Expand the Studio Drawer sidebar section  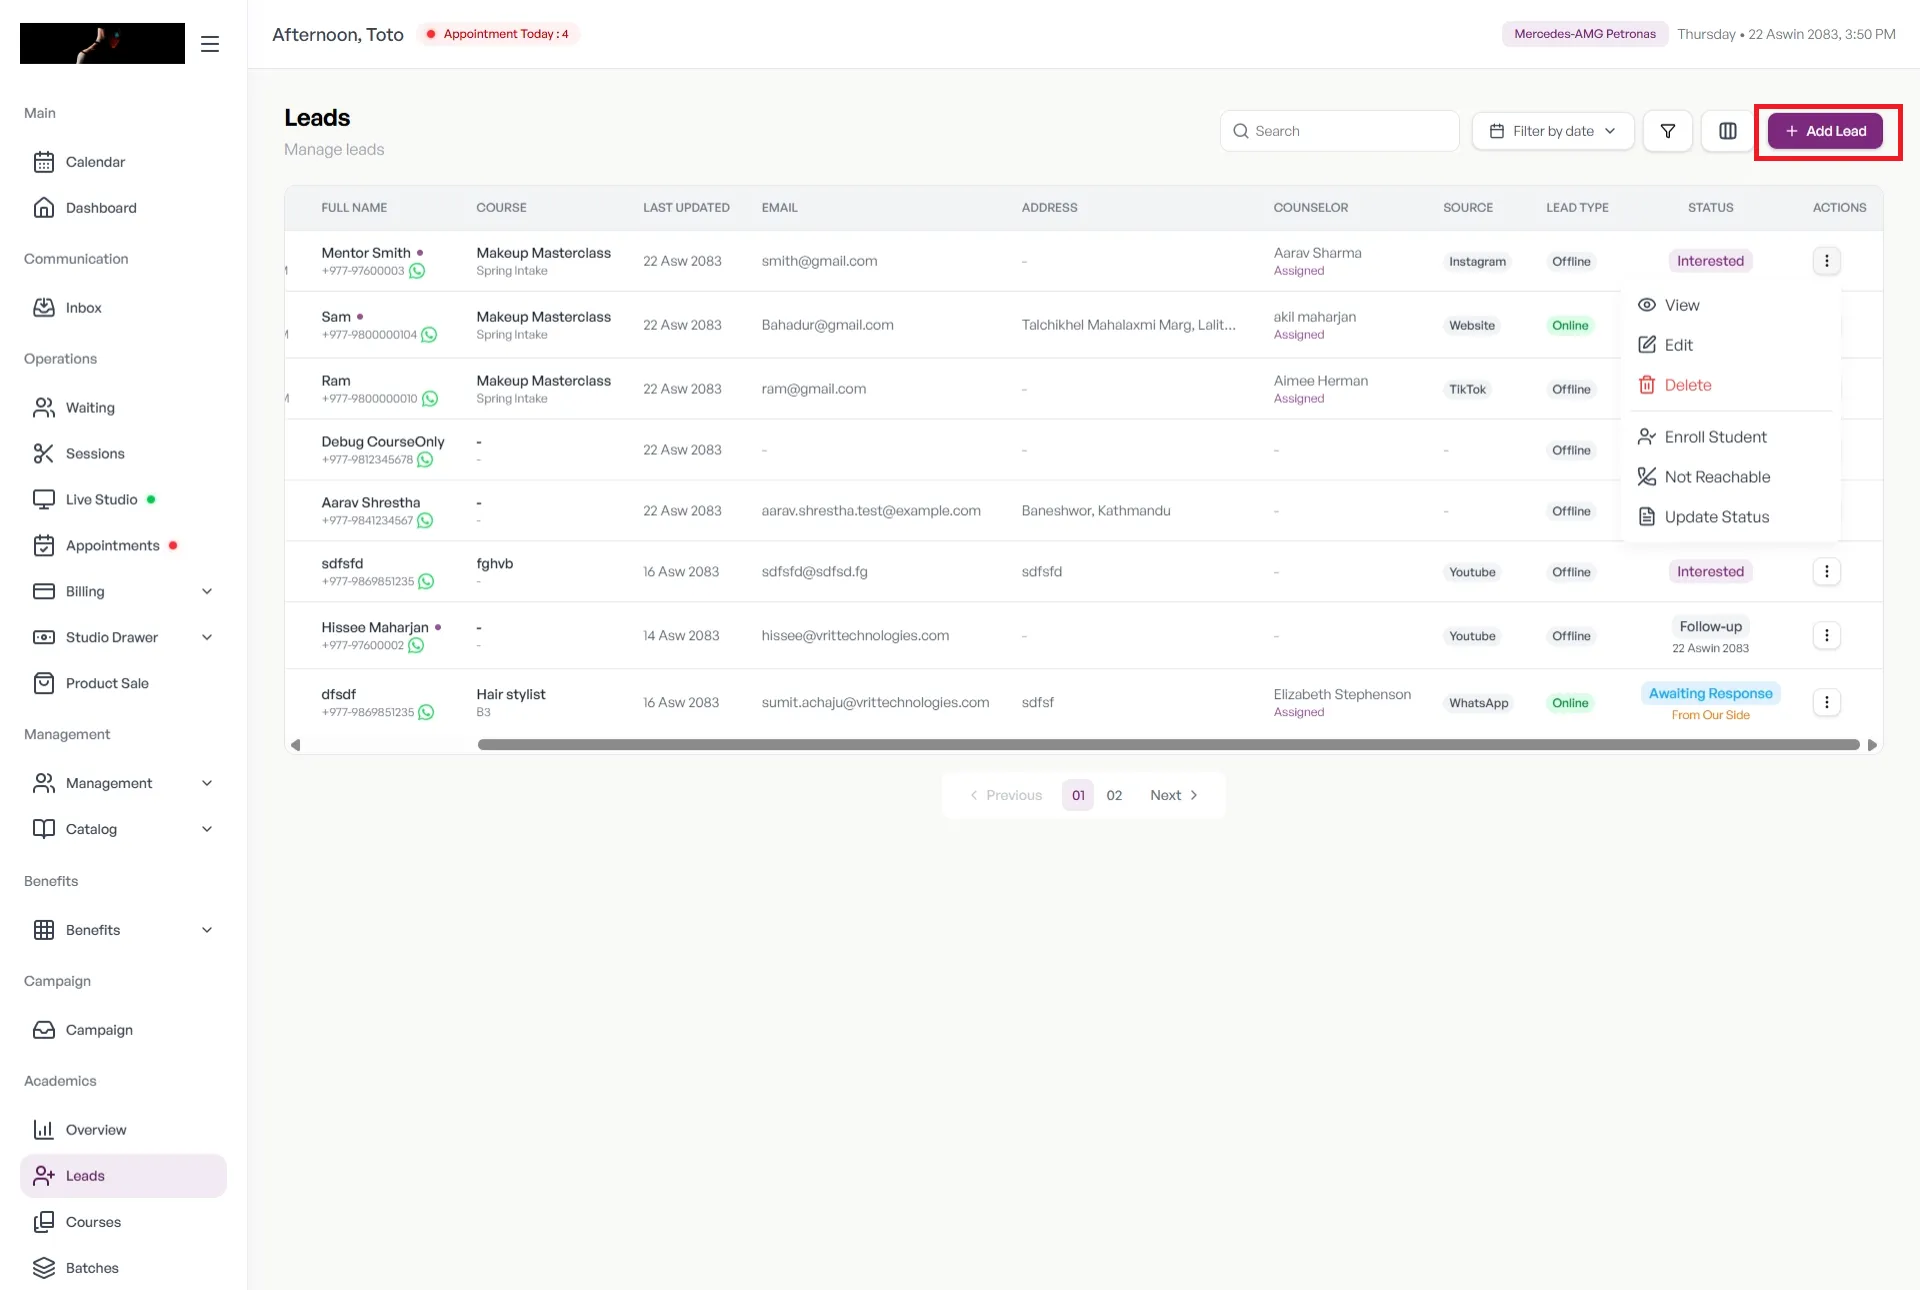pyautogui.click(x=123, y=638)
